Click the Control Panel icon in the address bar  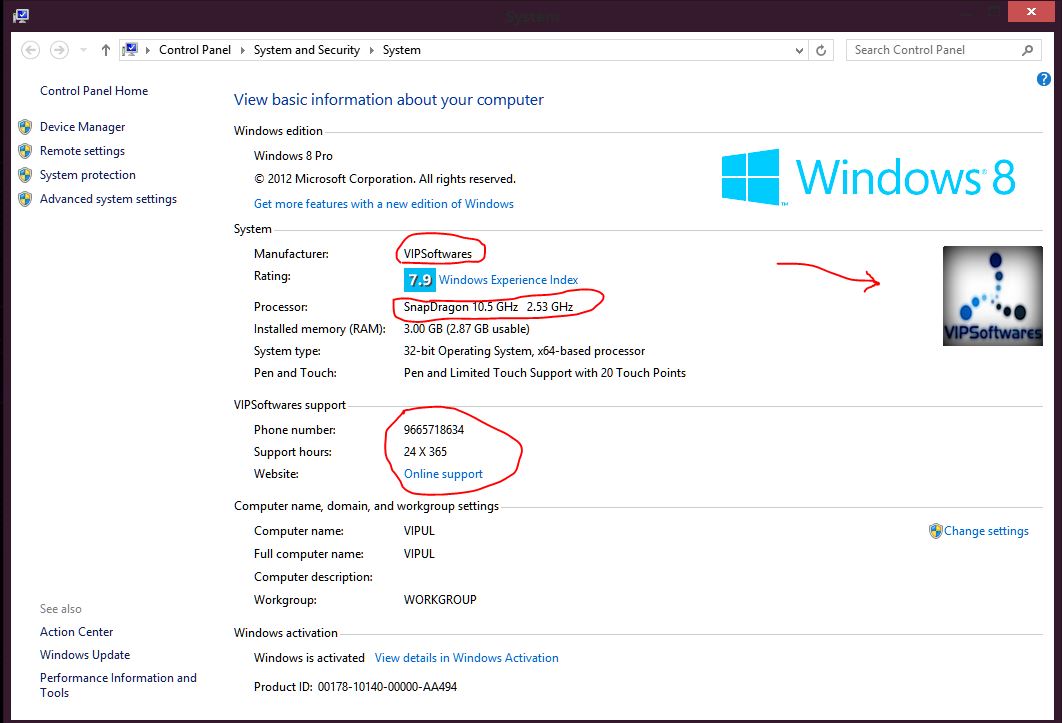129,49
